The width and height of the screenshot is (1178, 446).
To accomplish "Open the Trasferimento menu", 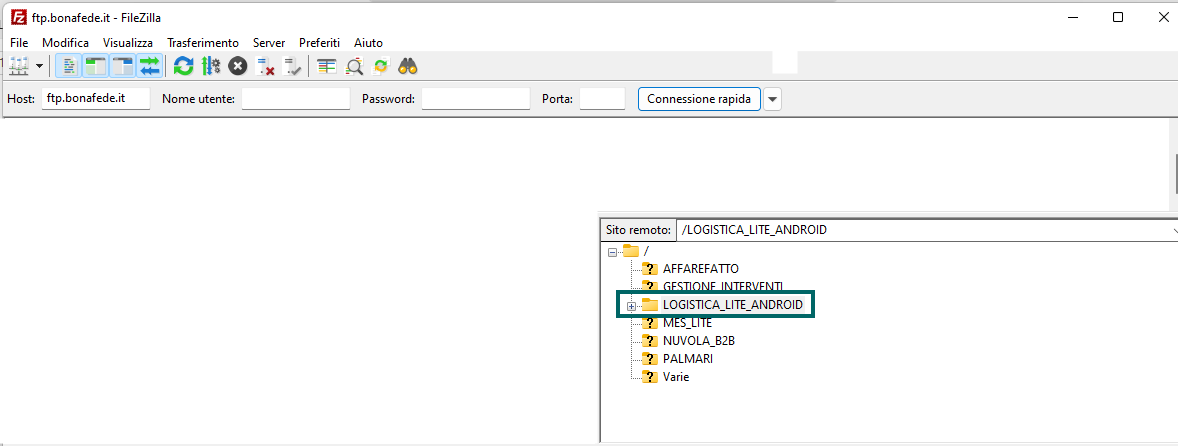I will [x=203, y=43].
